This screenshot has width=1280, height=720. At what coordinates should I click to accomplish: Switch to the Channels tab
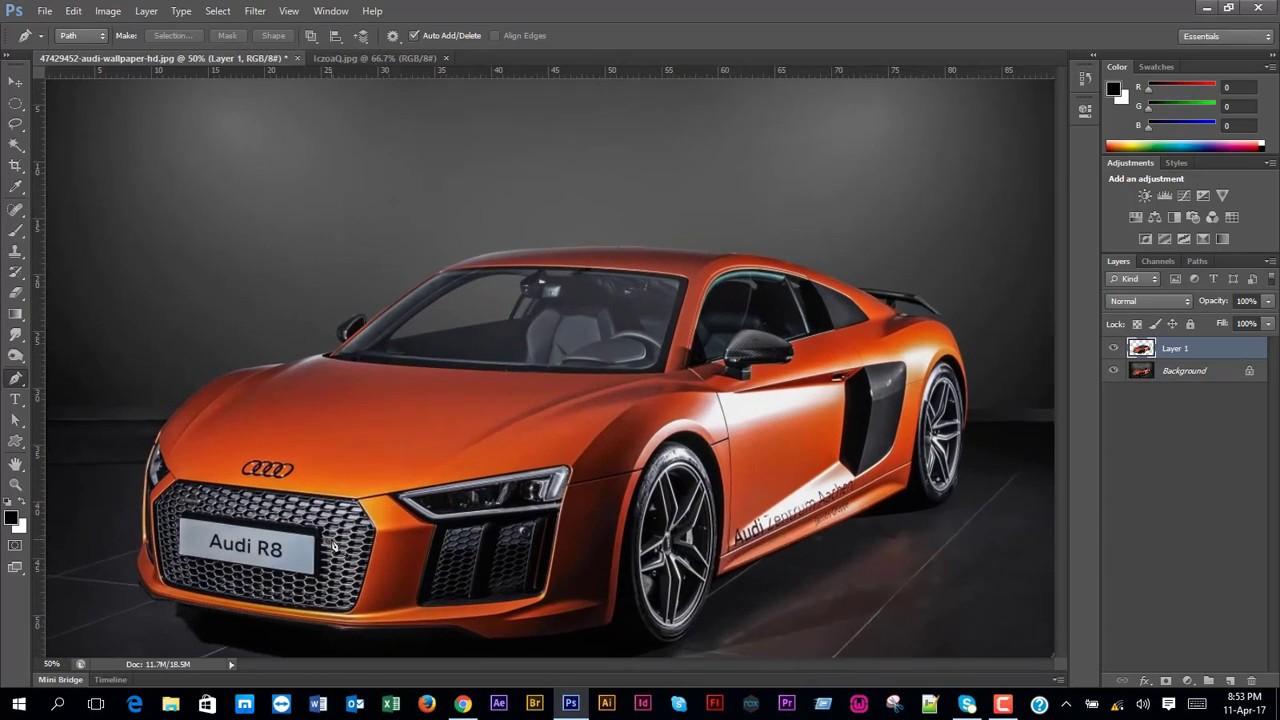[x=1157, y=261]
